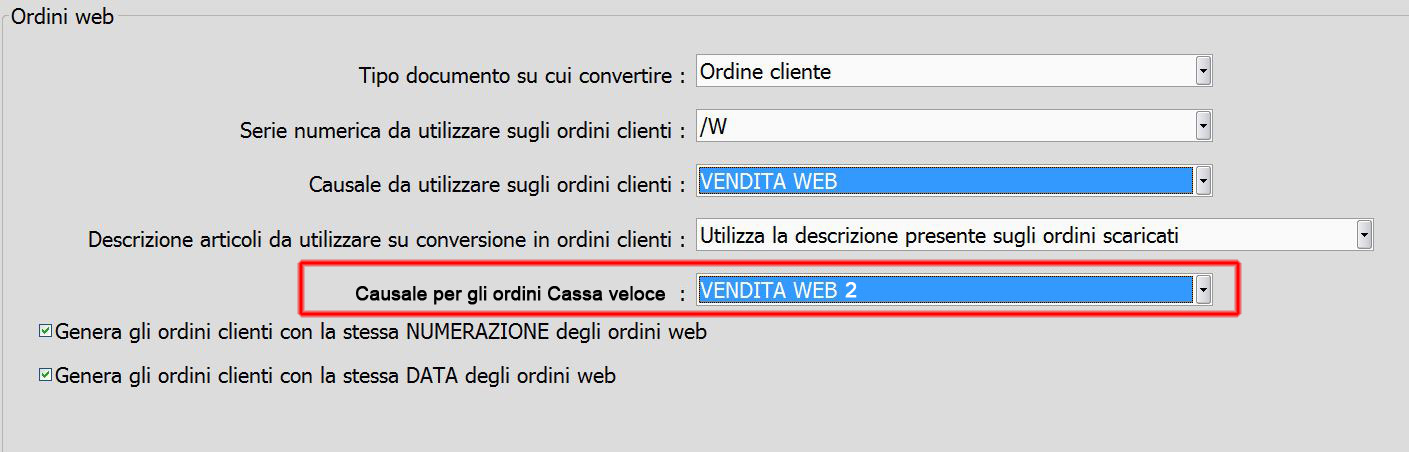The width and height of the screenshot is (1409, 452).
Task: Click the 'VENDITA WEB 2' combo field
Action: tap(945, 290)
